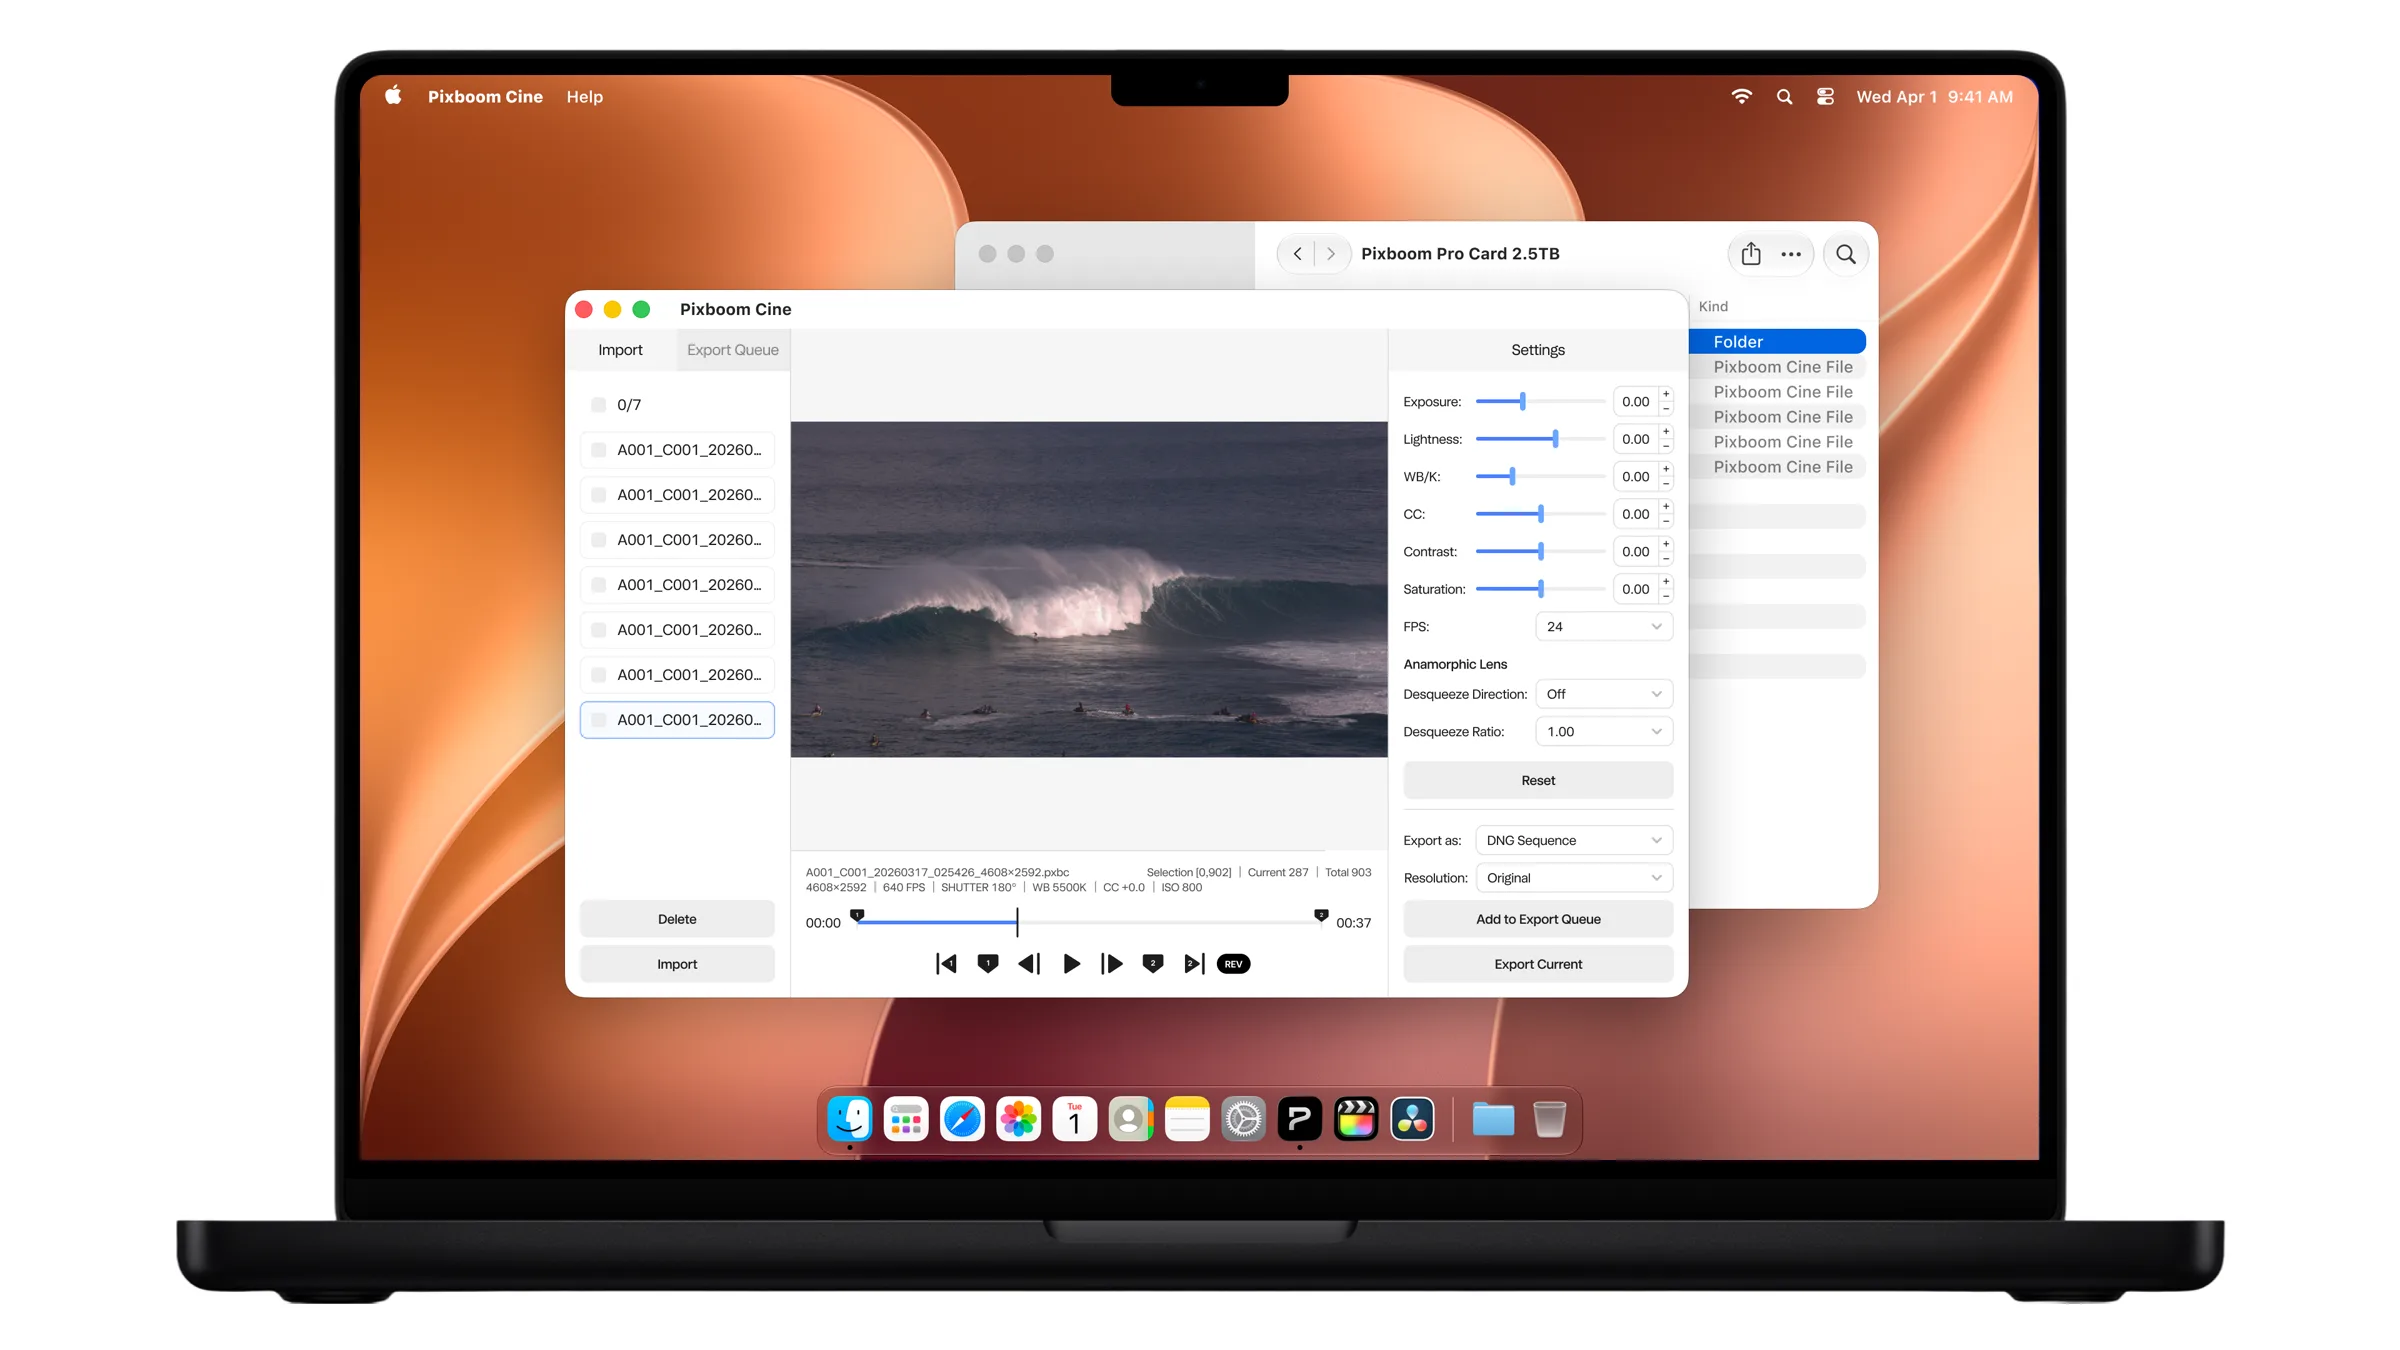
Task: Set marker 1 at the current frame
Action: click(x=988, y=964)
